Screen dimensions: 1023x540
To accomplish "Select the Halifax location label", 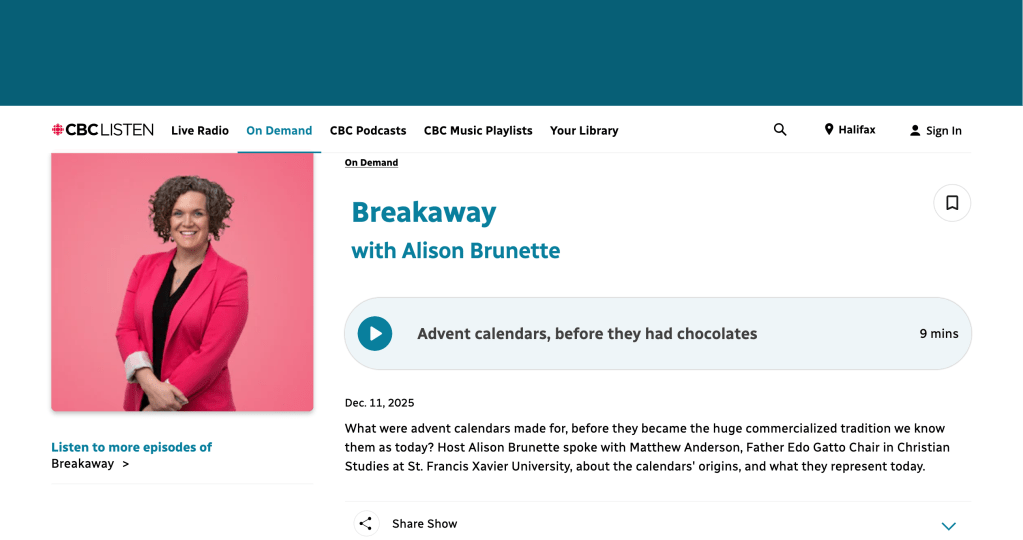I will (x=857, y=130).
